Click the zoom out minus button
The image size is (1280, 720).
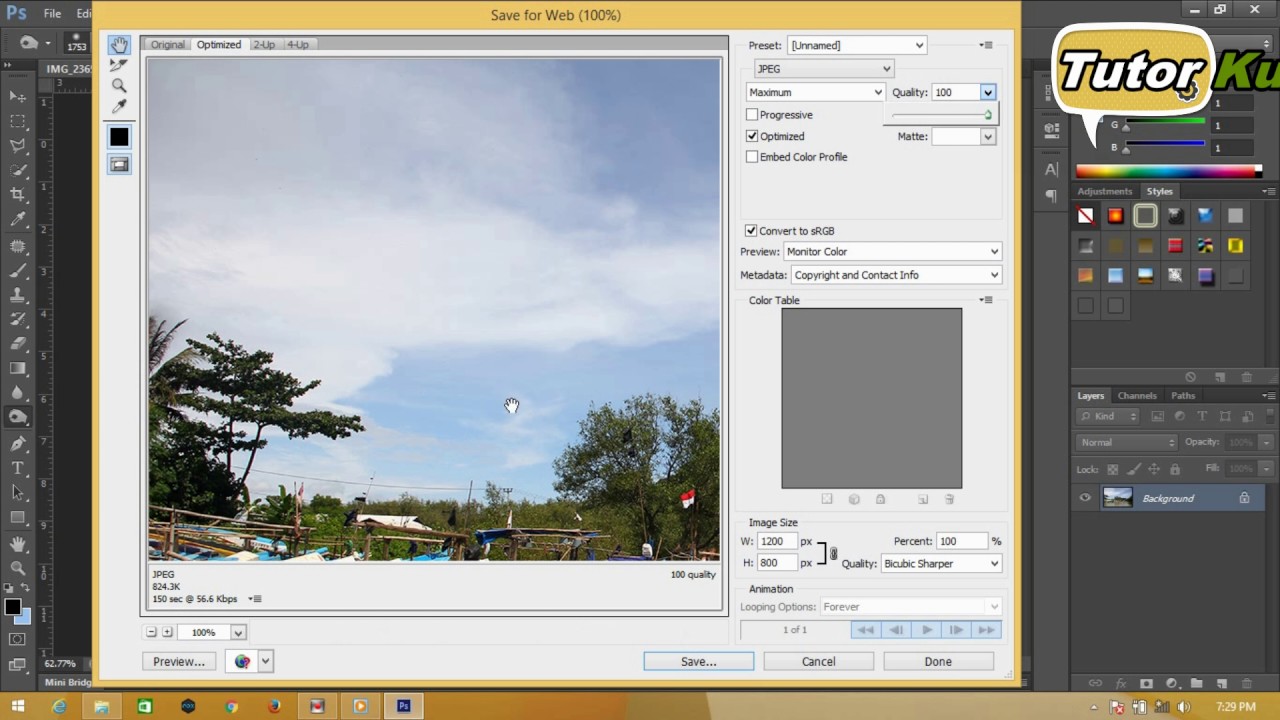coord(151,632)
